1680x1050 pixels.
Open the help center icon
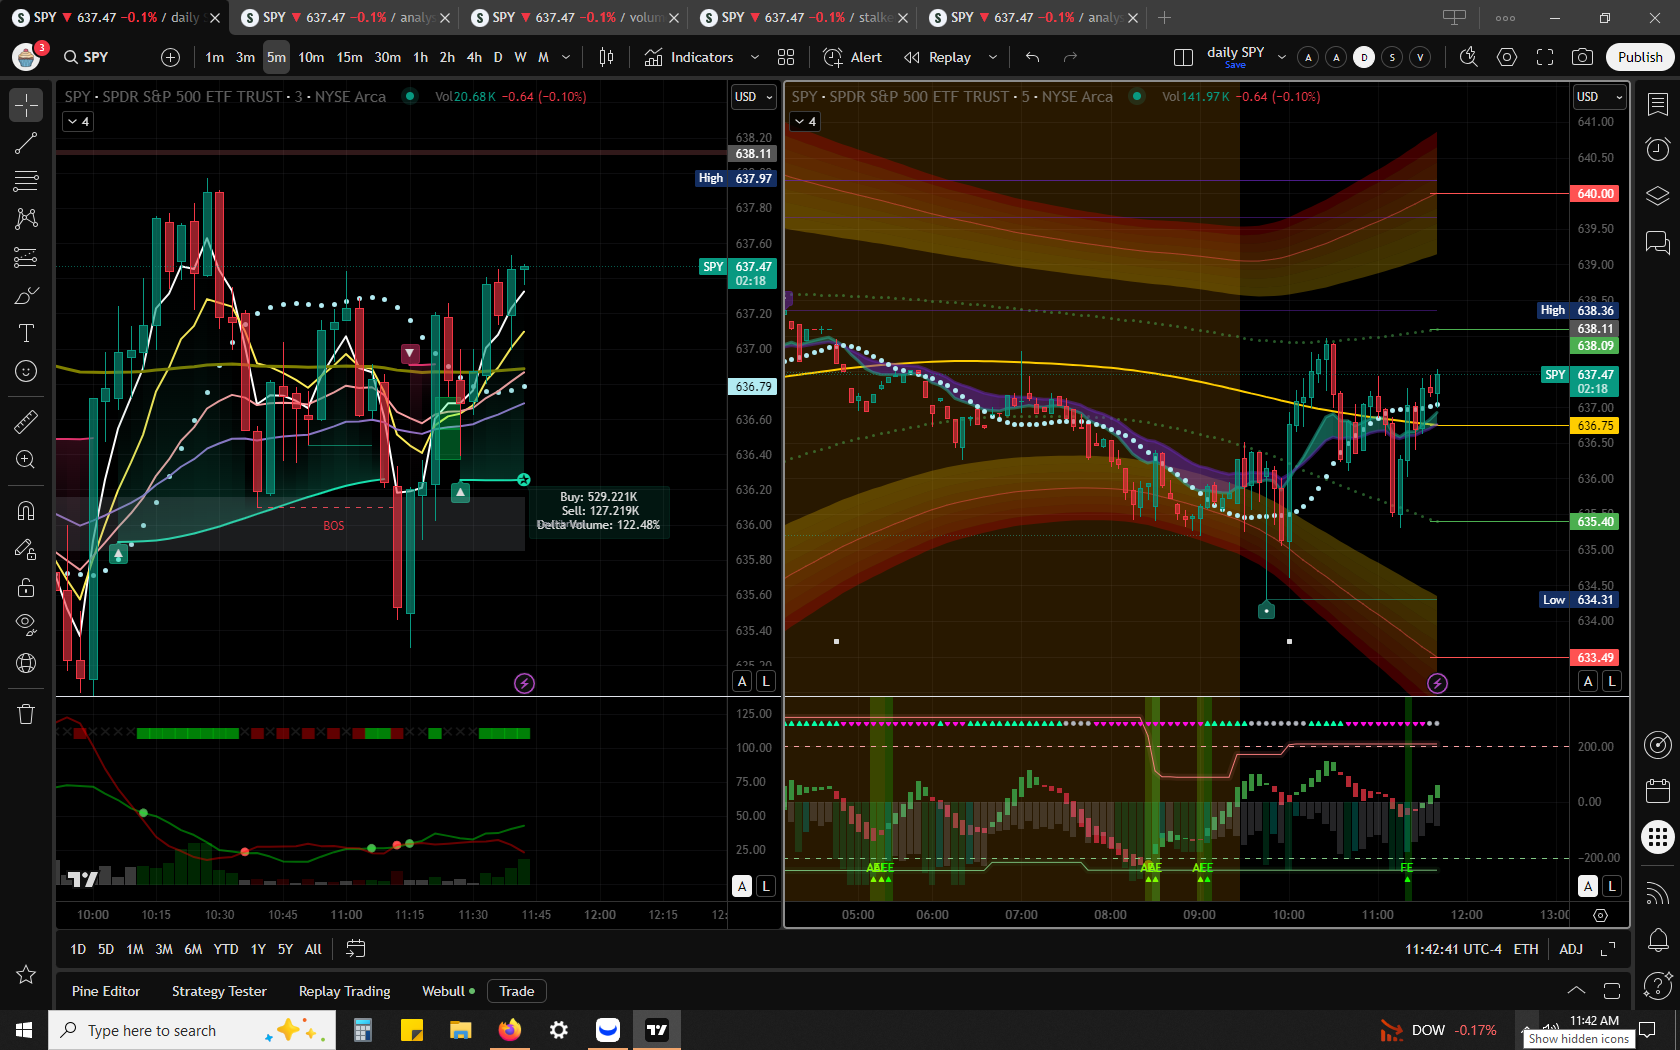(1657, 986)
